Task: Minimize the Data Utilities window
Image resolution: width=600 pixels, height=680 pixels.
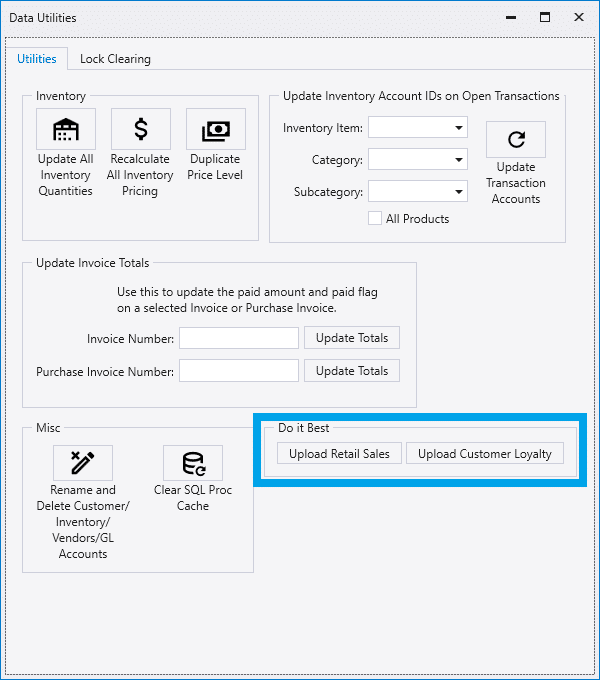Action: pyautogui.click(x=511, y=17)
